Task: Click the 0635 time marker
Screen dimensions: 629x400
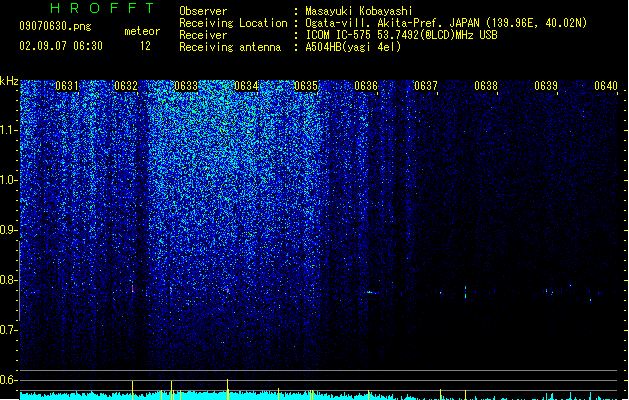Action: [306, 86]
